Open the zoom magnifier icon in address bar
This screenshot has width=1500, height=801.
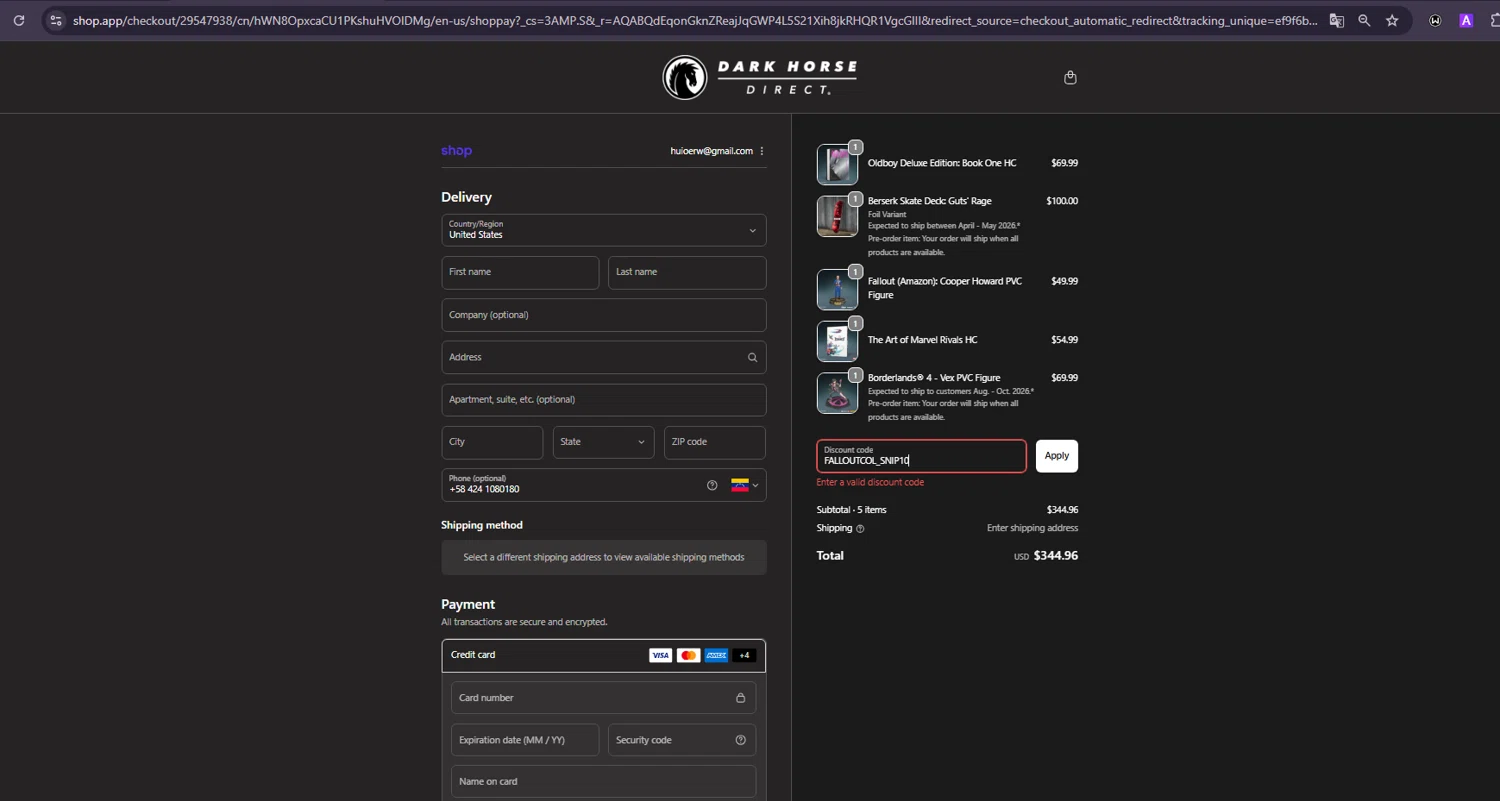[1364, 20]
